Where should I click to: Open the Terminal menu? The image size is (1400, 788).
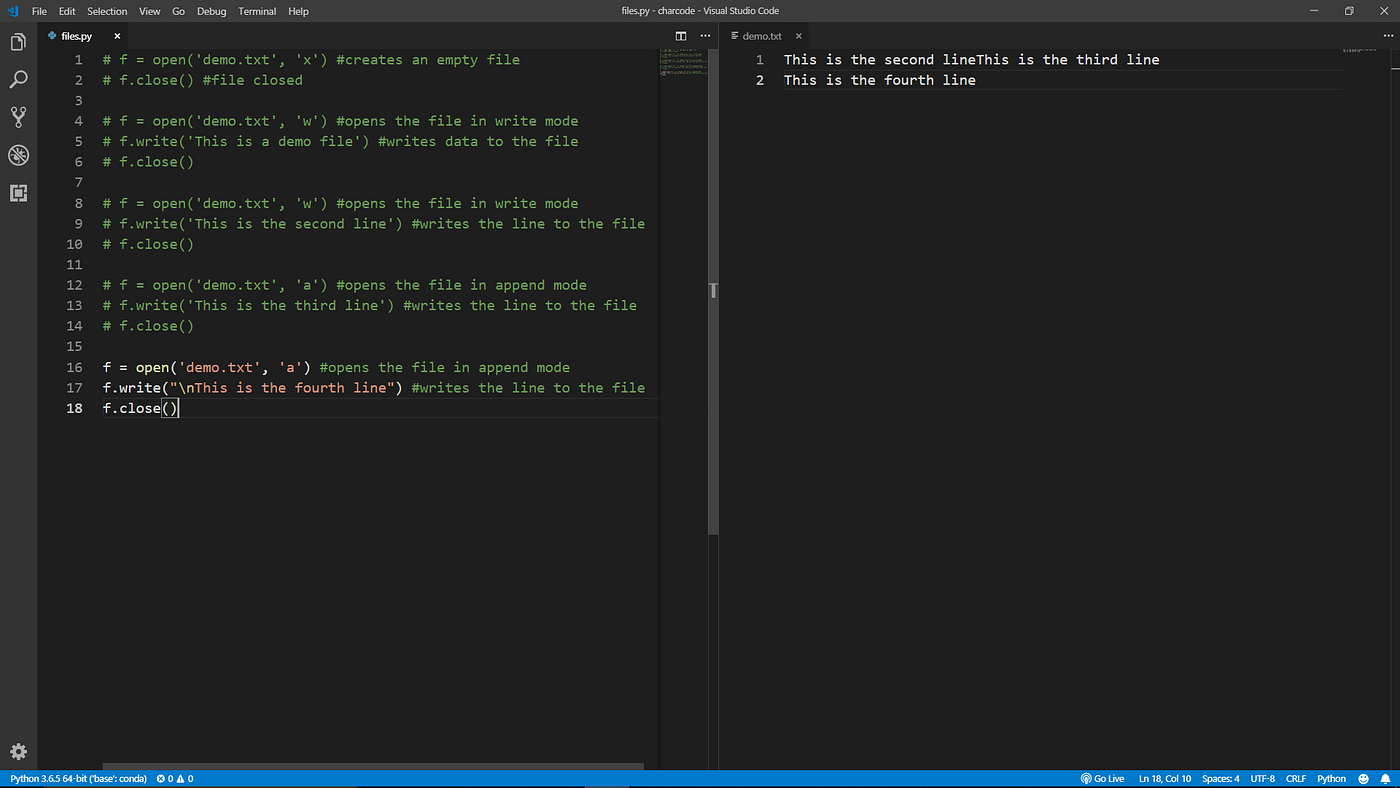pyautogui.click(x=256, y=11)
